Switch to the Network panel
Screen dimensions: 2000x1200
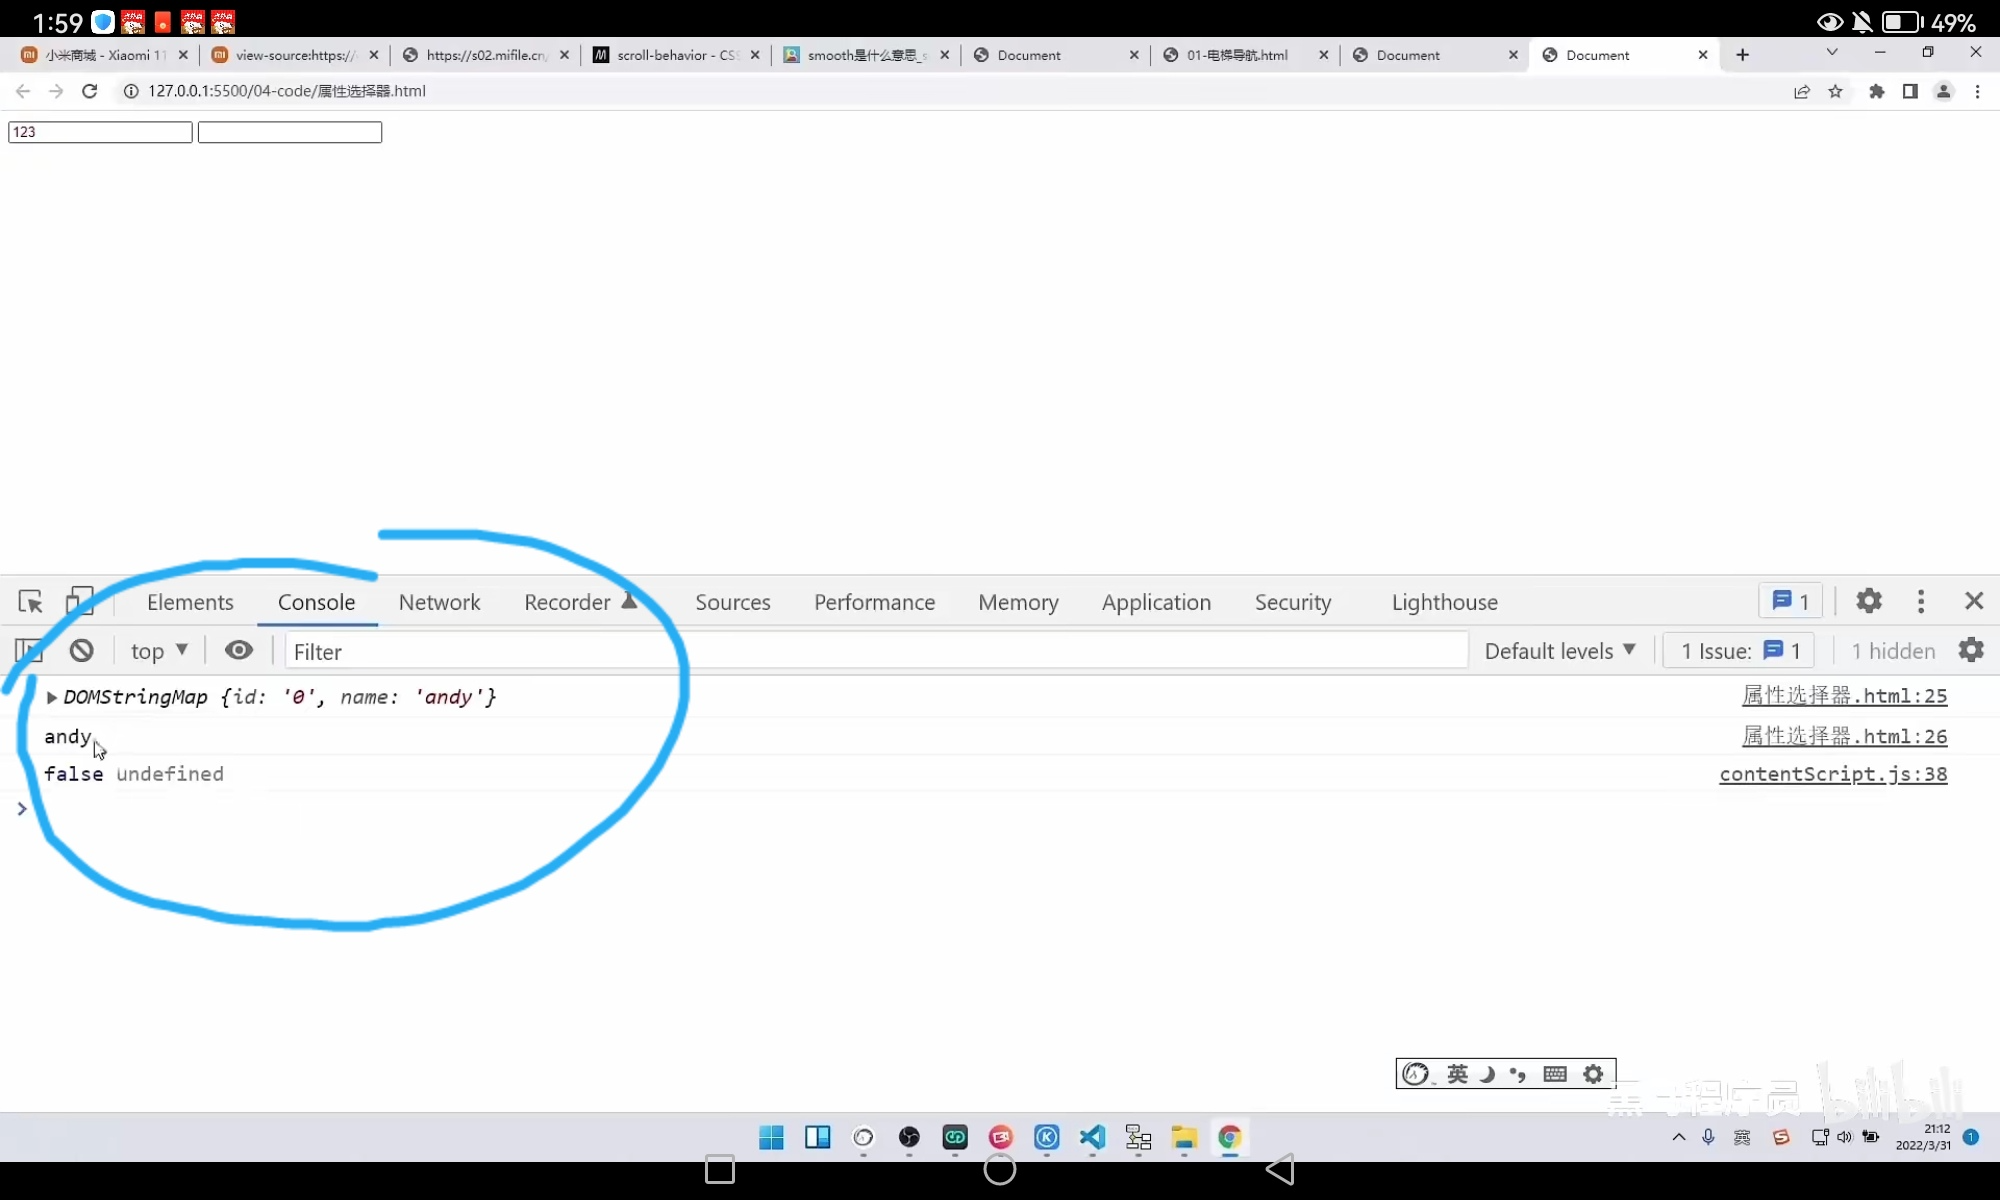[440, 602]
